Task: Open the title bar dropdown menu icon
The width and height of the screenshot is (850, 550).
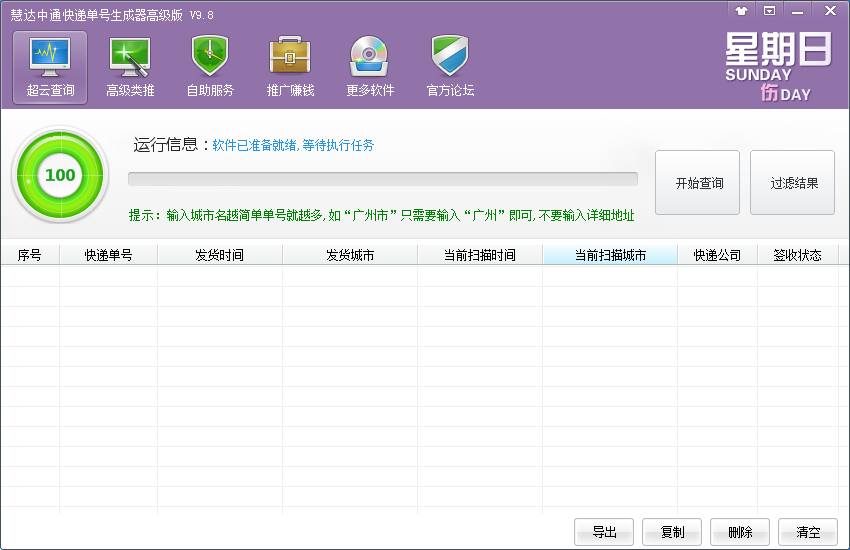Action: pyautogui.click(x=769, y=11)
